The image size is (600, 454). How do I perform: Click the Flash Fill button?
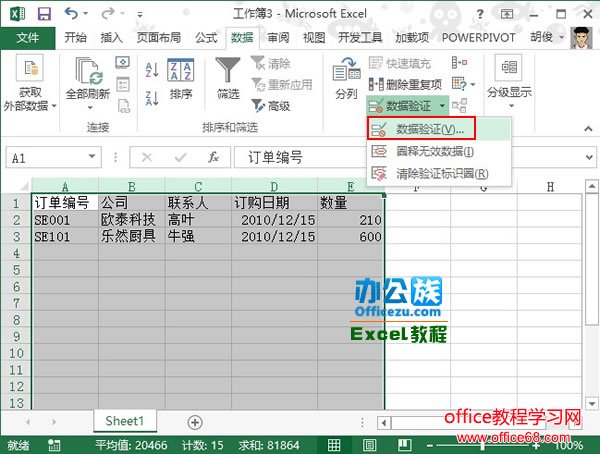pos(400,63)
